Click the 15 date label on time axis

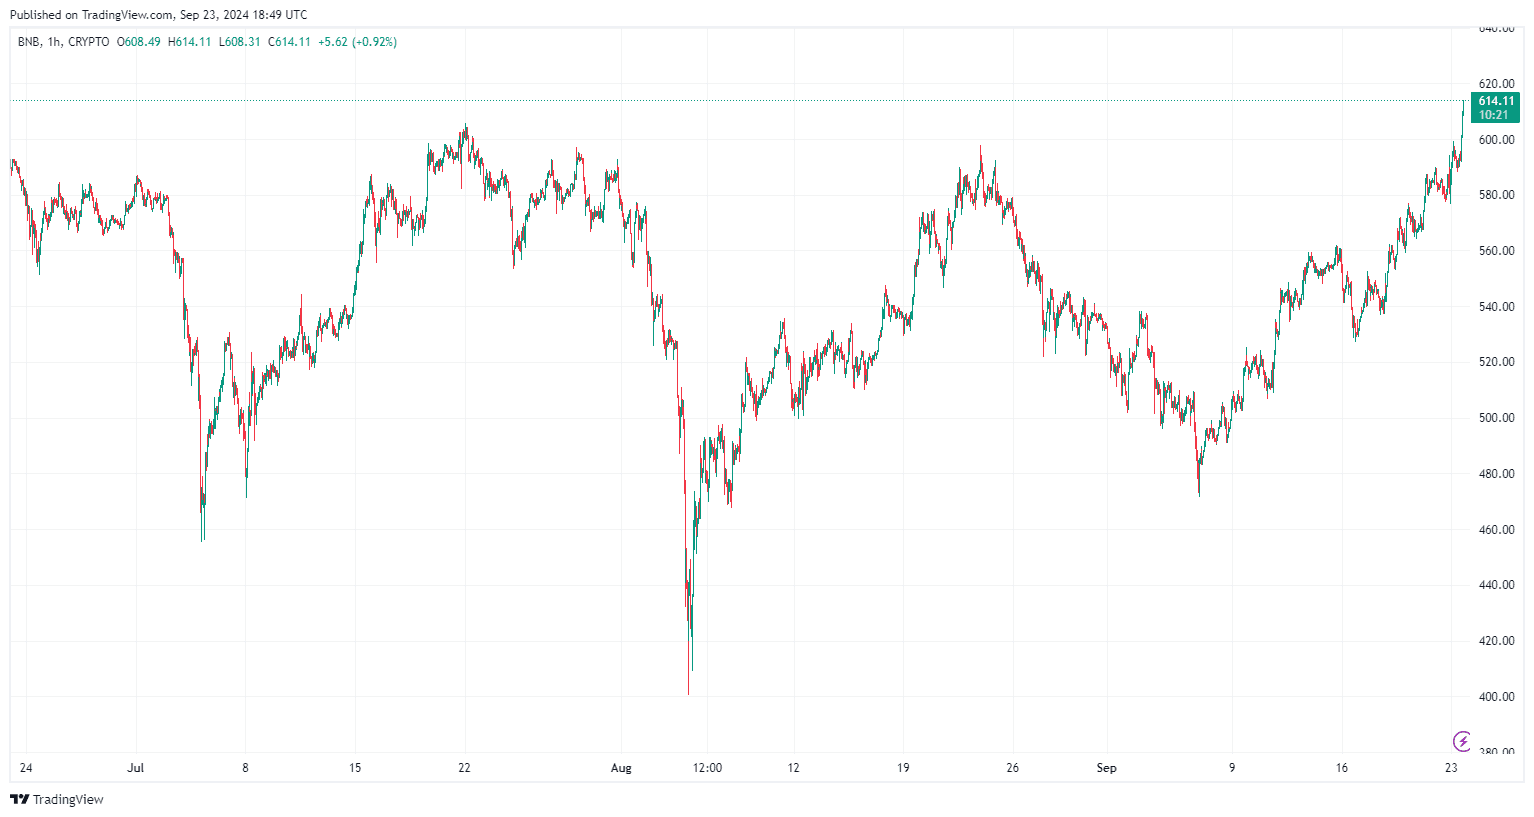[355, 768]
